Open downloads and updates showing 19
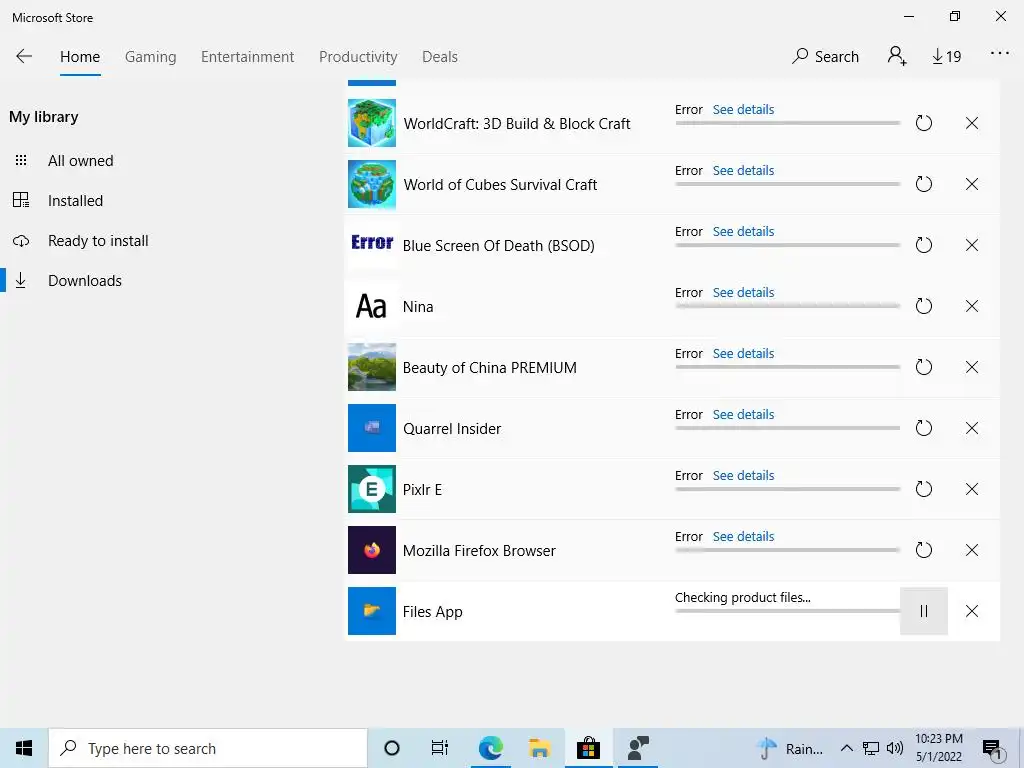The height and width of the screenshot is (768, 1024). pyautogui.click(x=946, y=57)
